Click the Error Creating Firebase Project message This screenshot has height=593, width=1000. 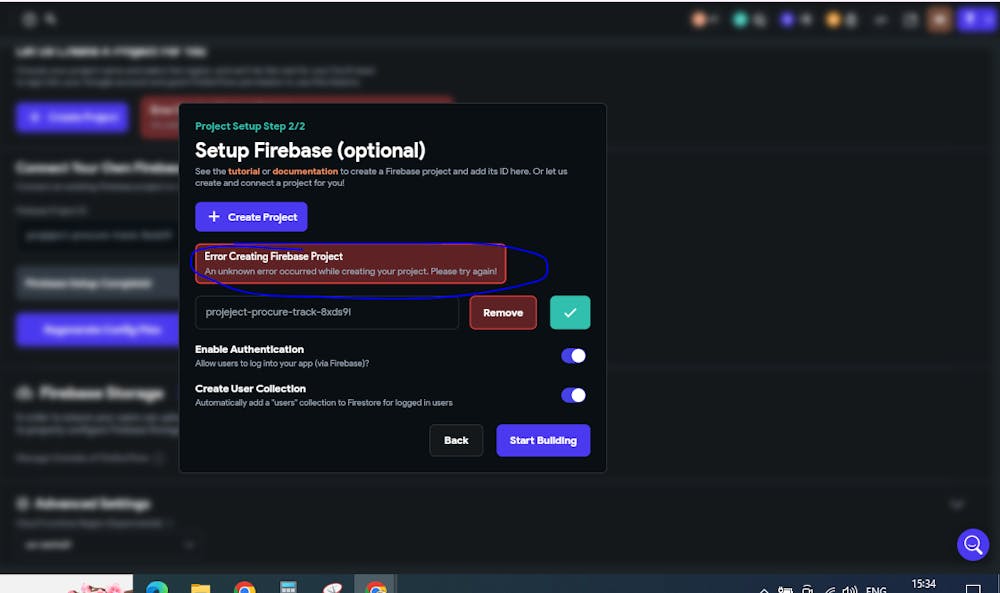[x=350, y=263]
